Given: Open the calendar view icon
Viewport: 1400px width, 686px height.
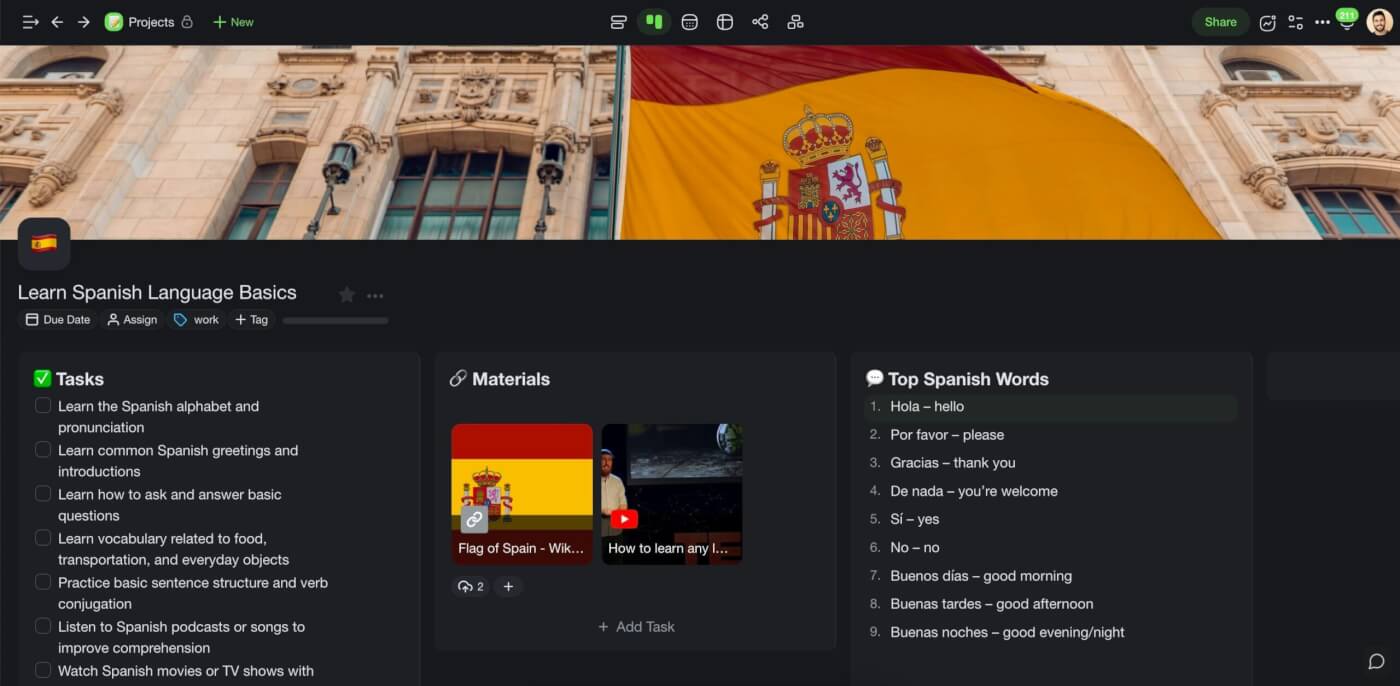Looking at the screenshot, I should [689, 21].
